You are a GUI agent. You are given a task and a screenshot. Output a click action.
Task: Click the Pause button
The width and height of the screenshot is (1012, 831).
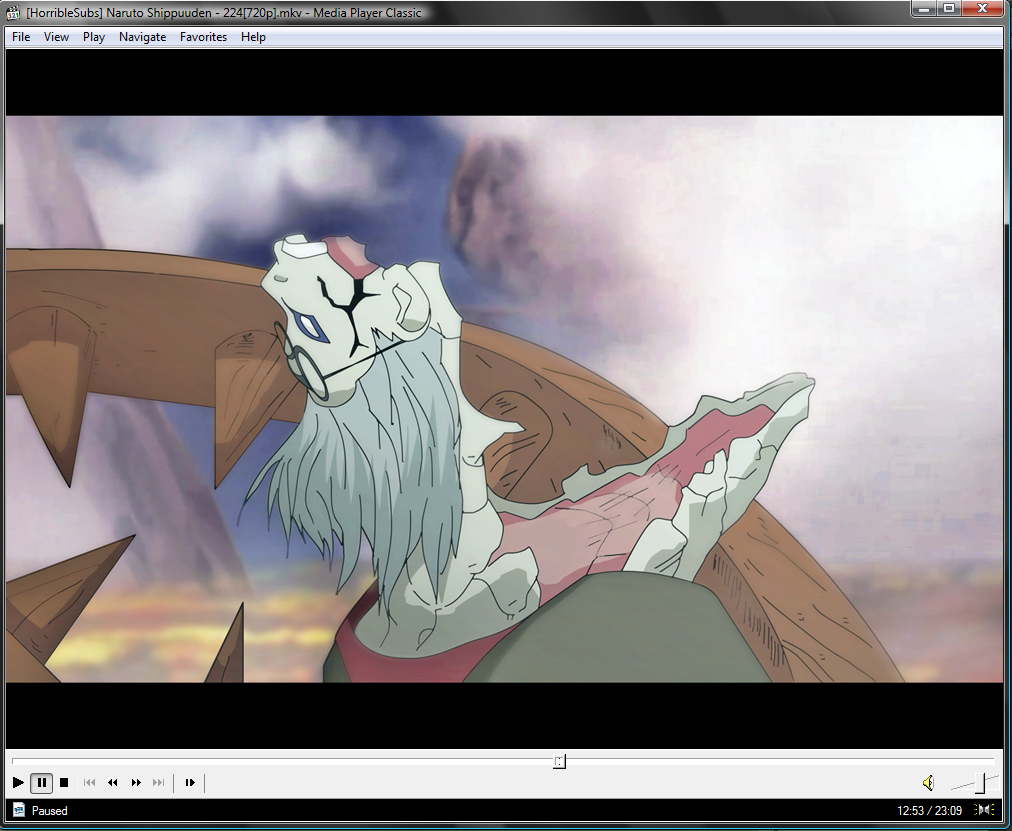[x=41, y=783]
